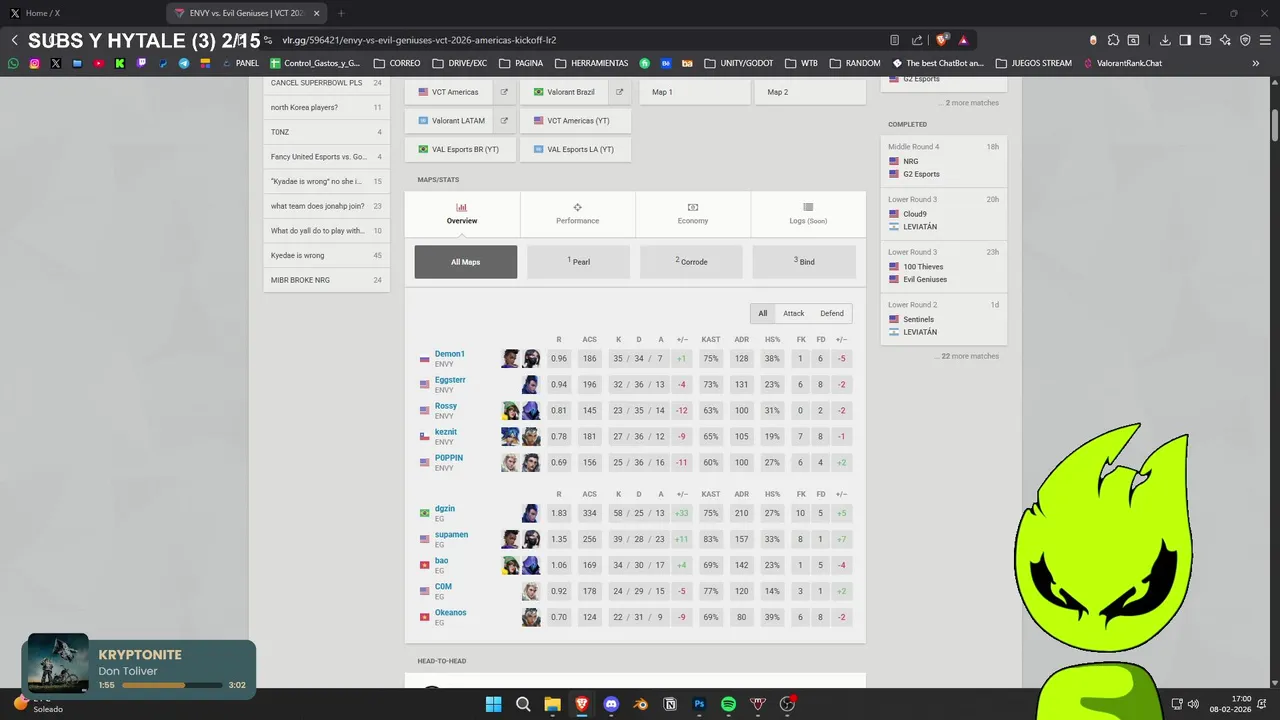The width and height of the screenshot is (1280, 720).
Task: Open the VAL Esports BR (YT) link
Action: point(460,149)
